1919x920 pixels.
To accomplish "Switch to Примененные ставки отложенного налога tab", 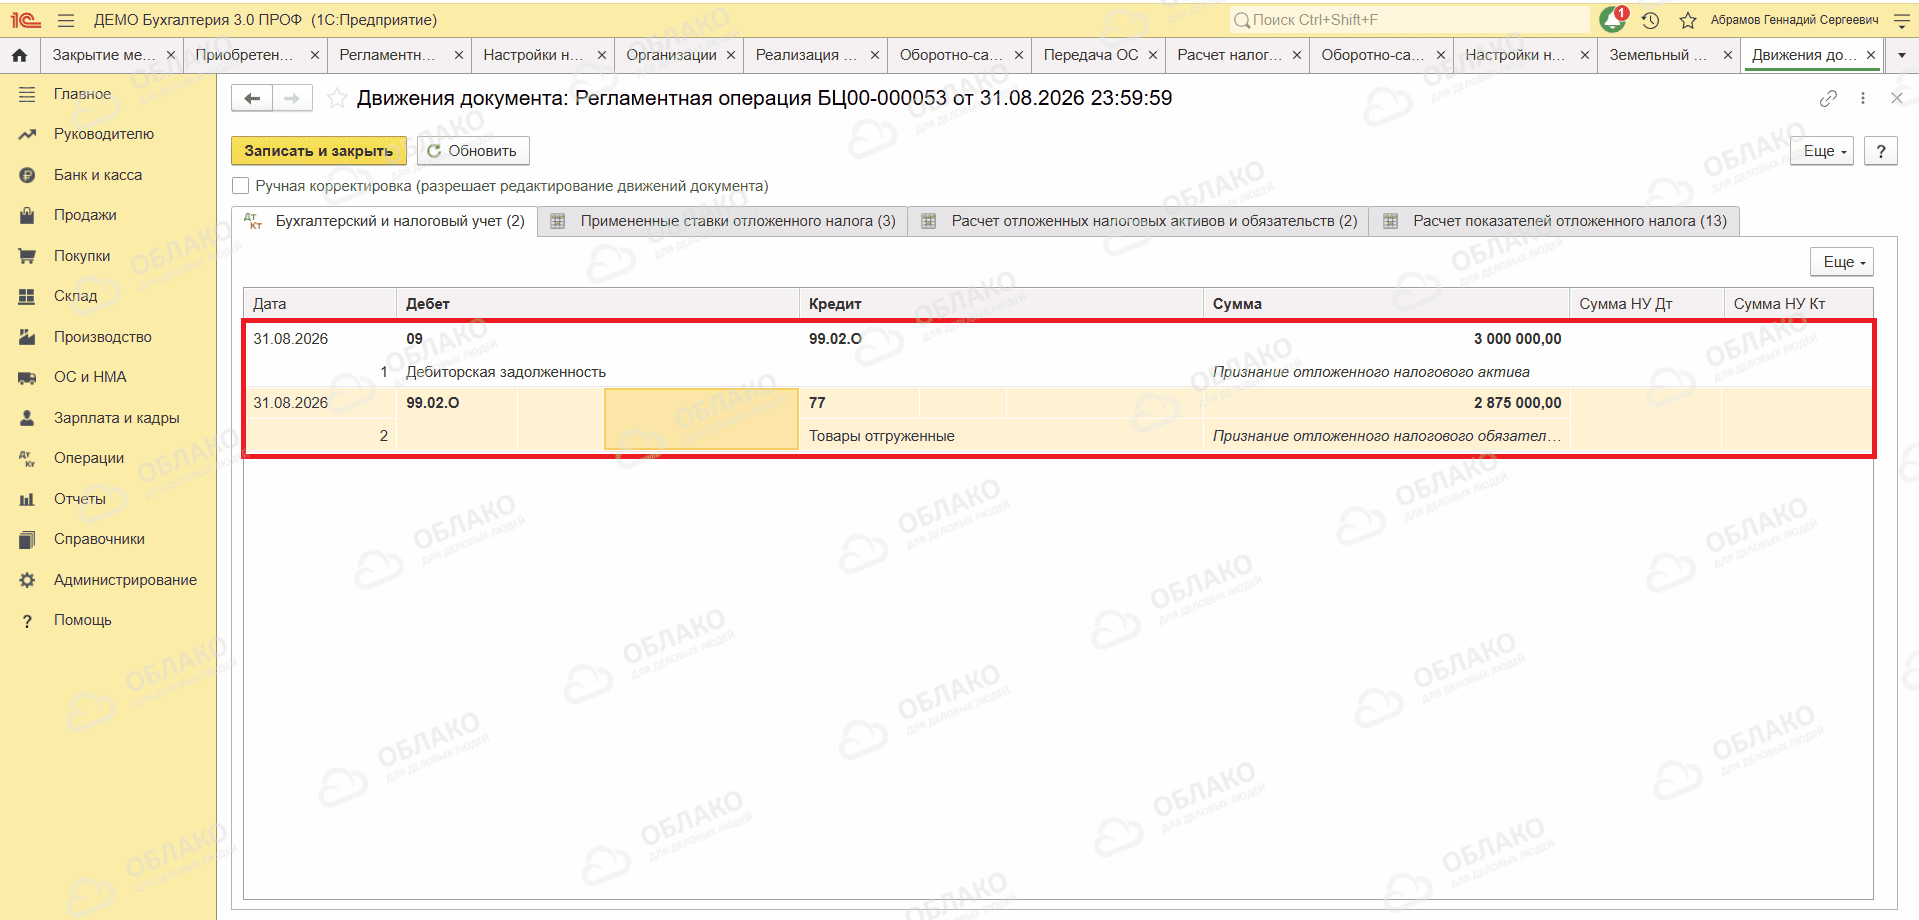I will pos(723,221).
